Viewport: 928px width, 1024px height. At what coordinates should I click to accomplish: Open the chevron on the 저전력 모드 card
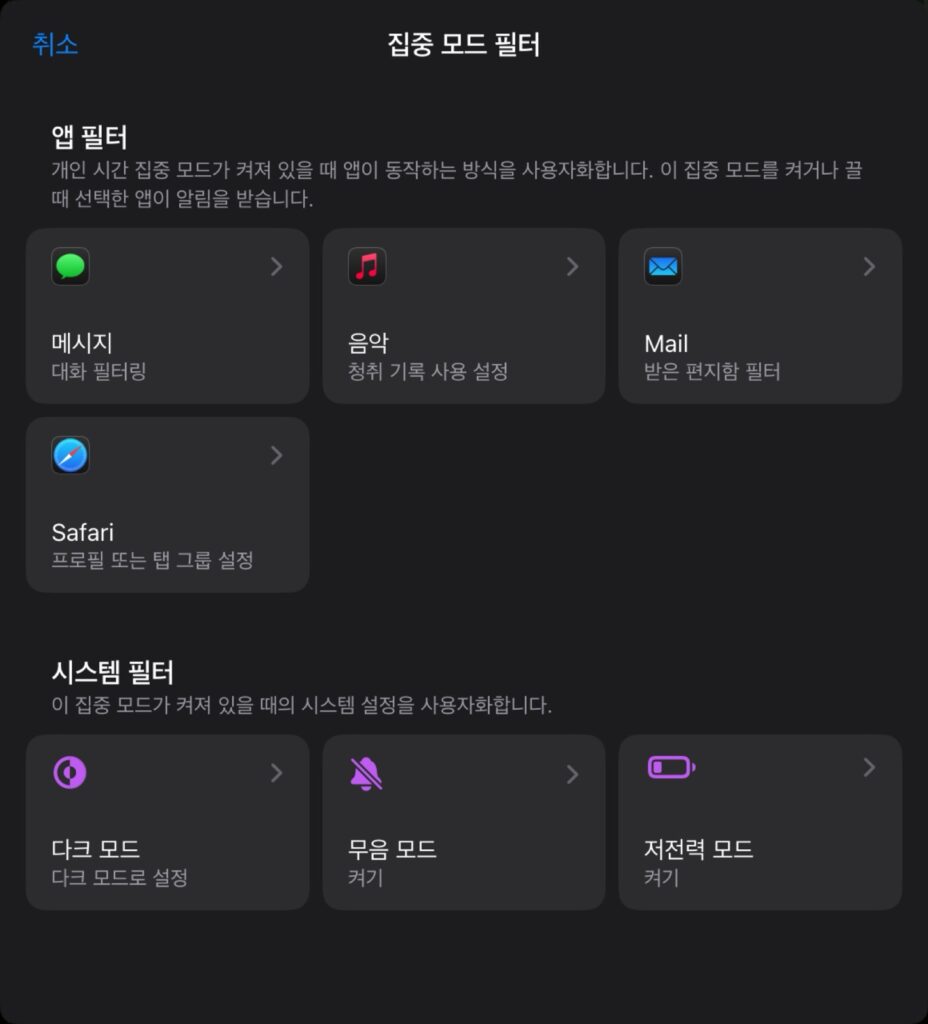point(869,768)
